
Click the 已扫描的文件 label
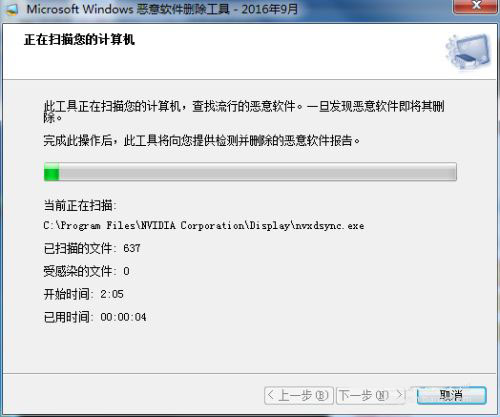click(80, 248)
